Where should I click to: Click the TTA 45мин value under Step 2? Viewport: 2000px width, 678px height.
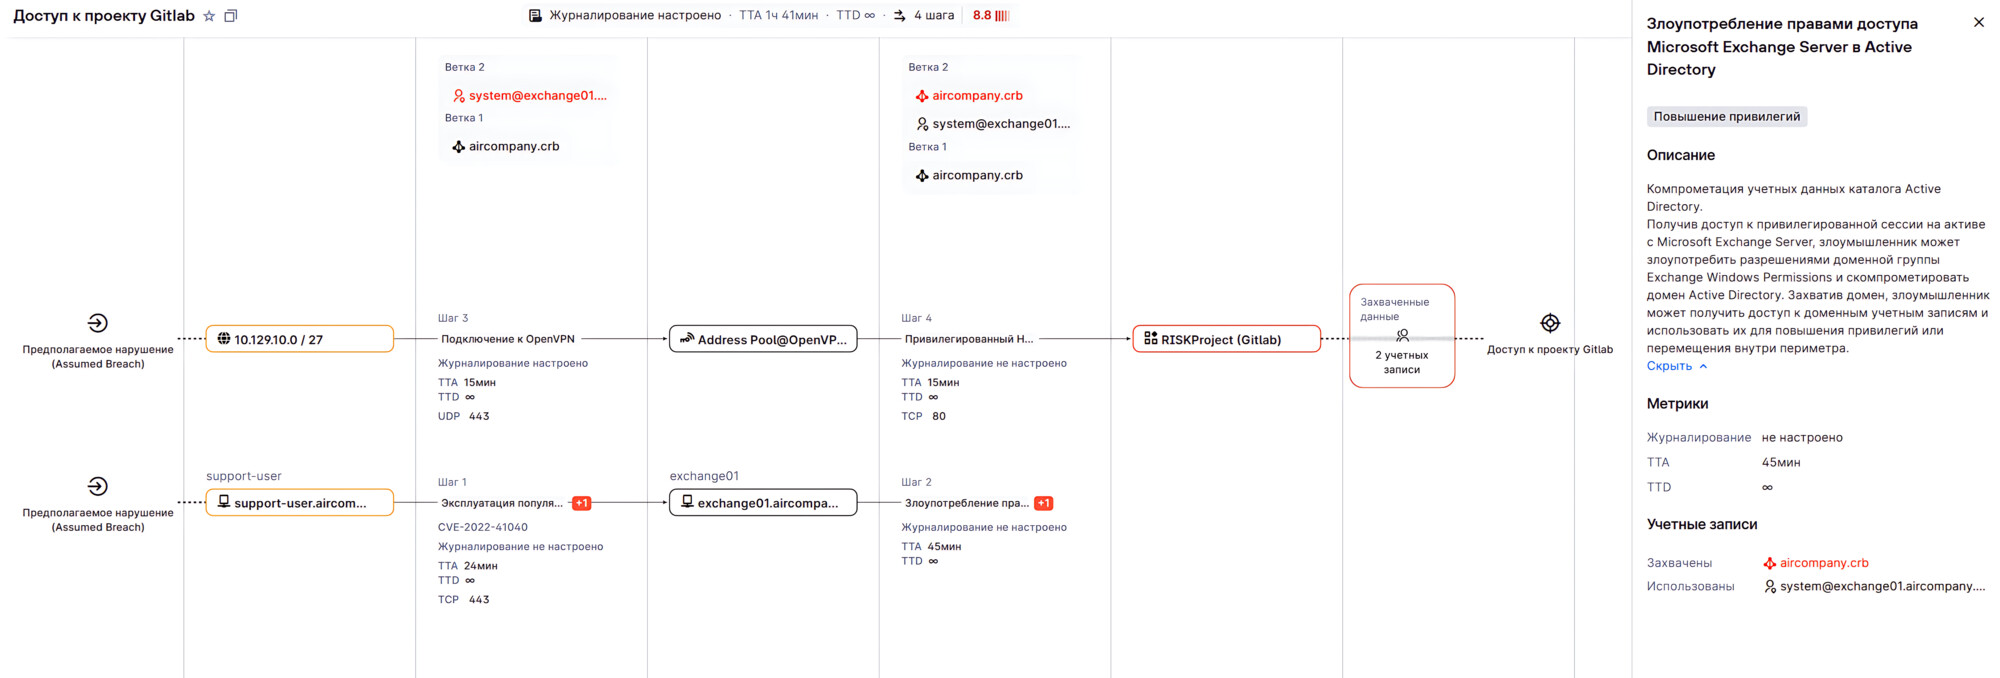(x=931, y=547)
